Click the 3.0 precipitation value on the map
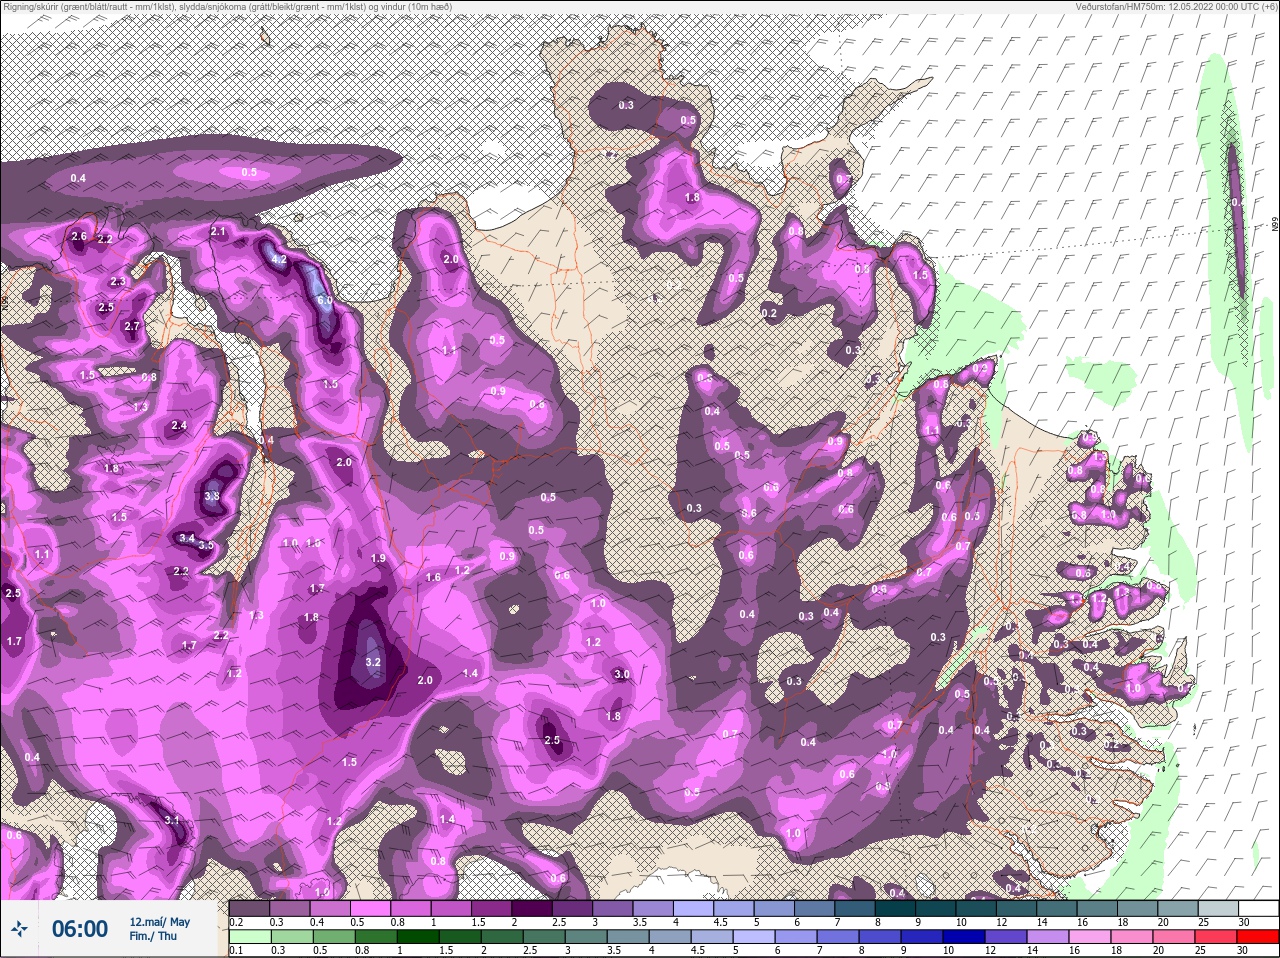 tap(622, 674)
